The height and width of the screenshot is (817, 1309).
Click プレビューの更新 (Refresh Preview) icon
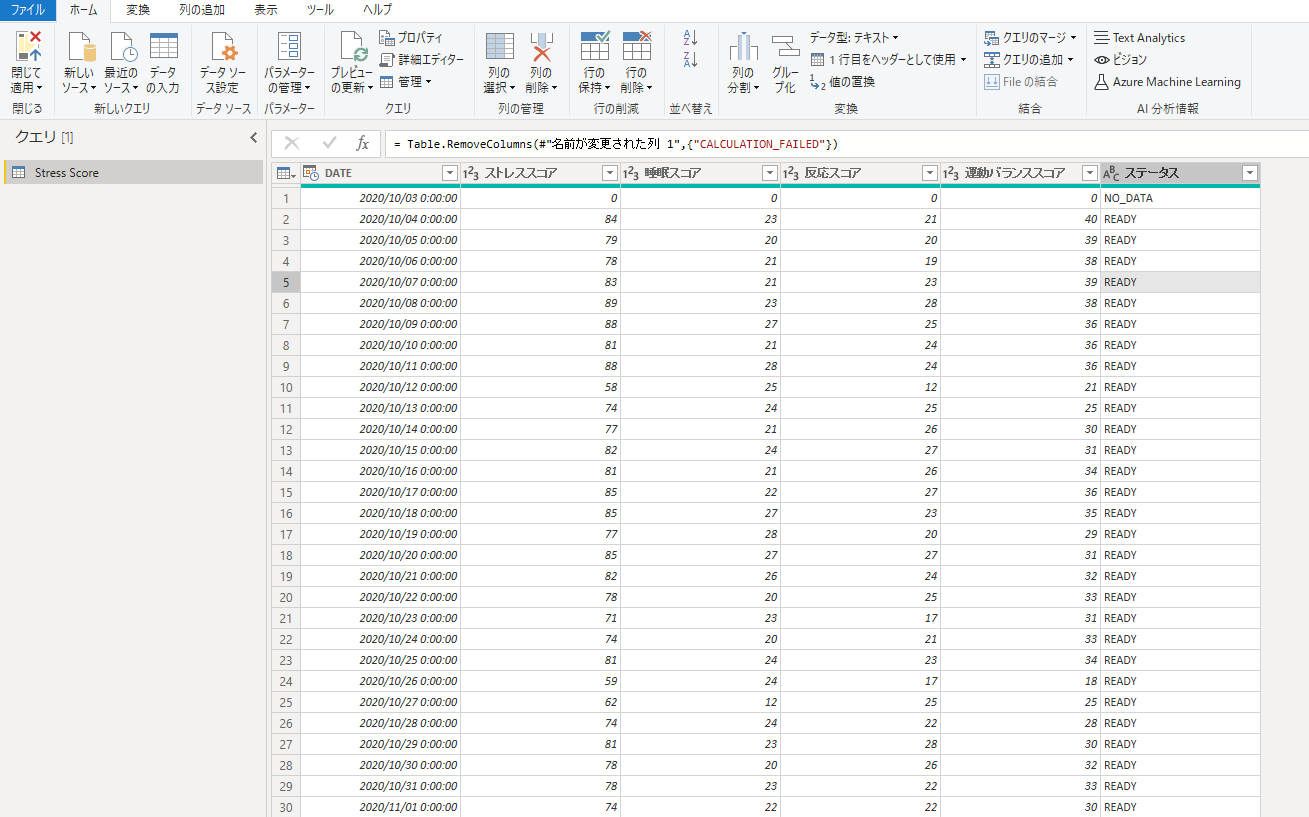(352, 46)
